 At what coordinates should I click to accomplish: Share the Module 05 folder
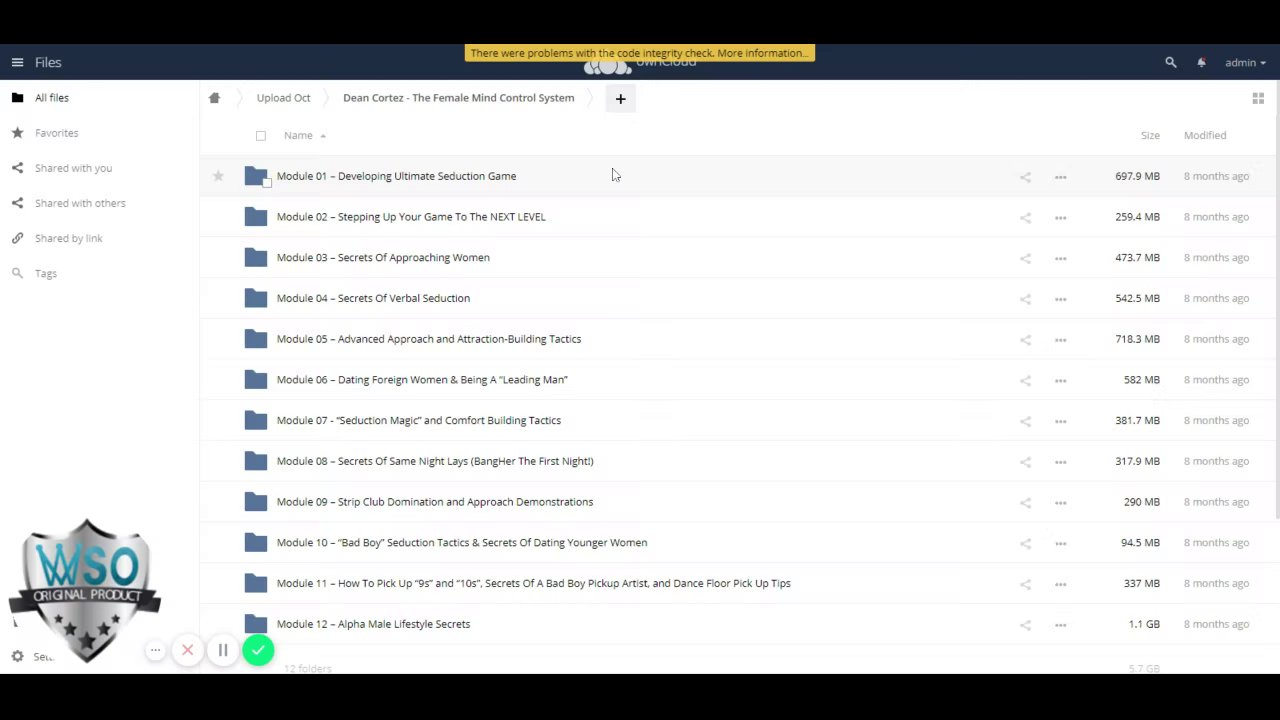(1025, 340)
